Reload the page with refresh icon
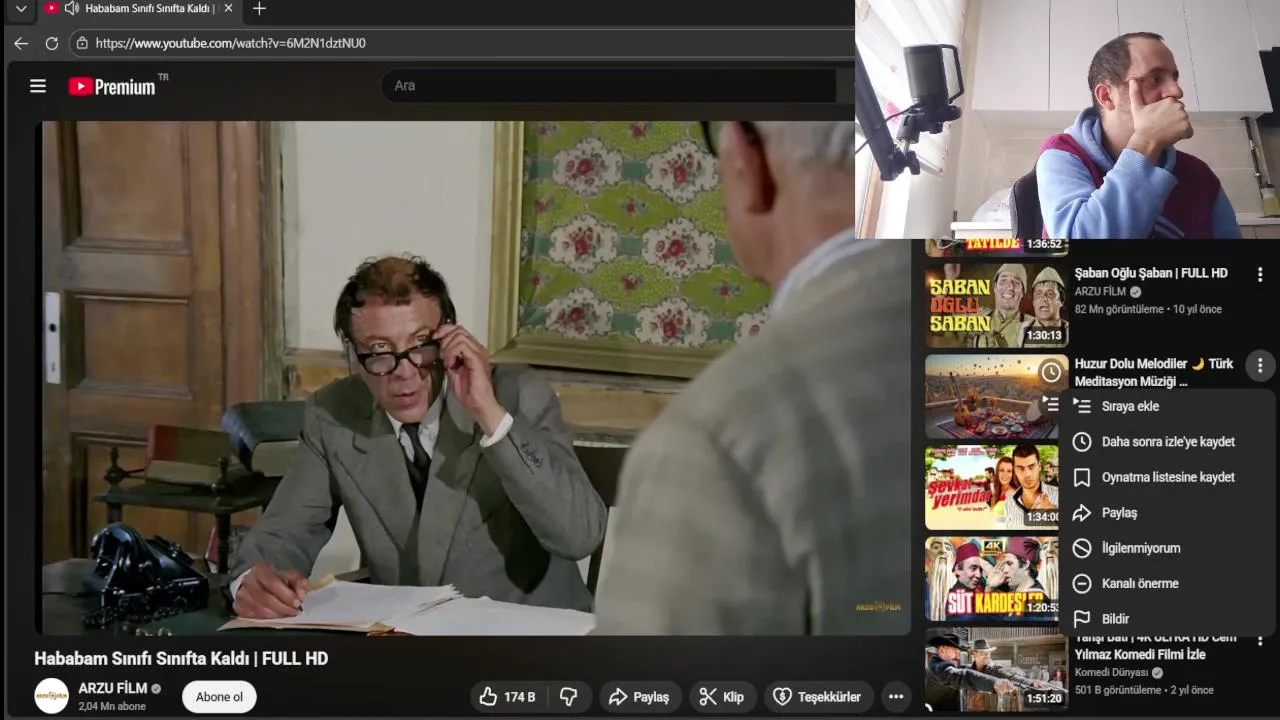This screenshot has width=1280, height=720. tap(52, 43)
